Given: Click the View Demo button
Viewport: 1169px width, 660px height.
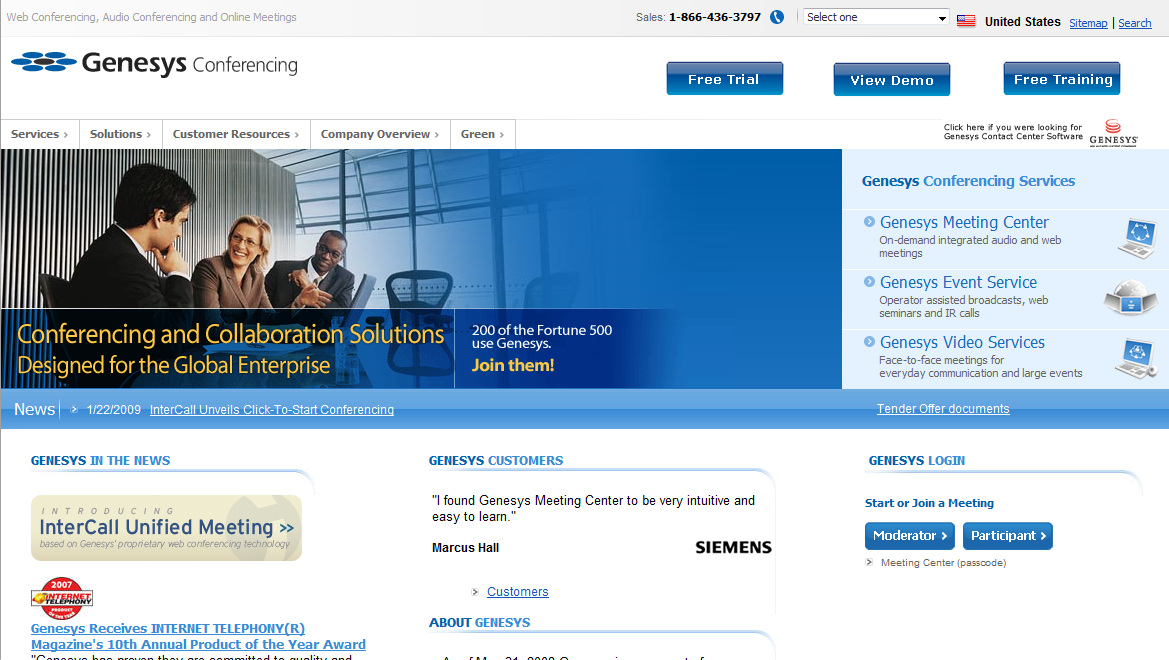Looking at the screenshot, I should coord(892,80).
